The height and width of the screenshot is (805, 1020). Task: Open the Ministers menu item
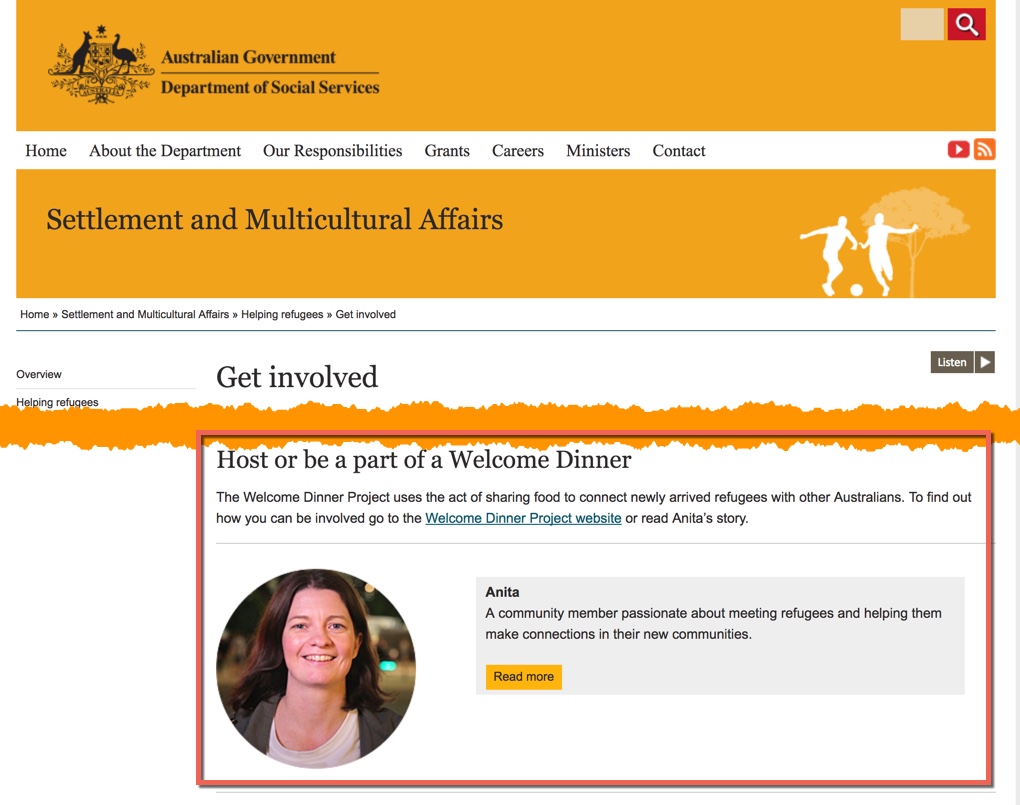[x=598, y=151]
